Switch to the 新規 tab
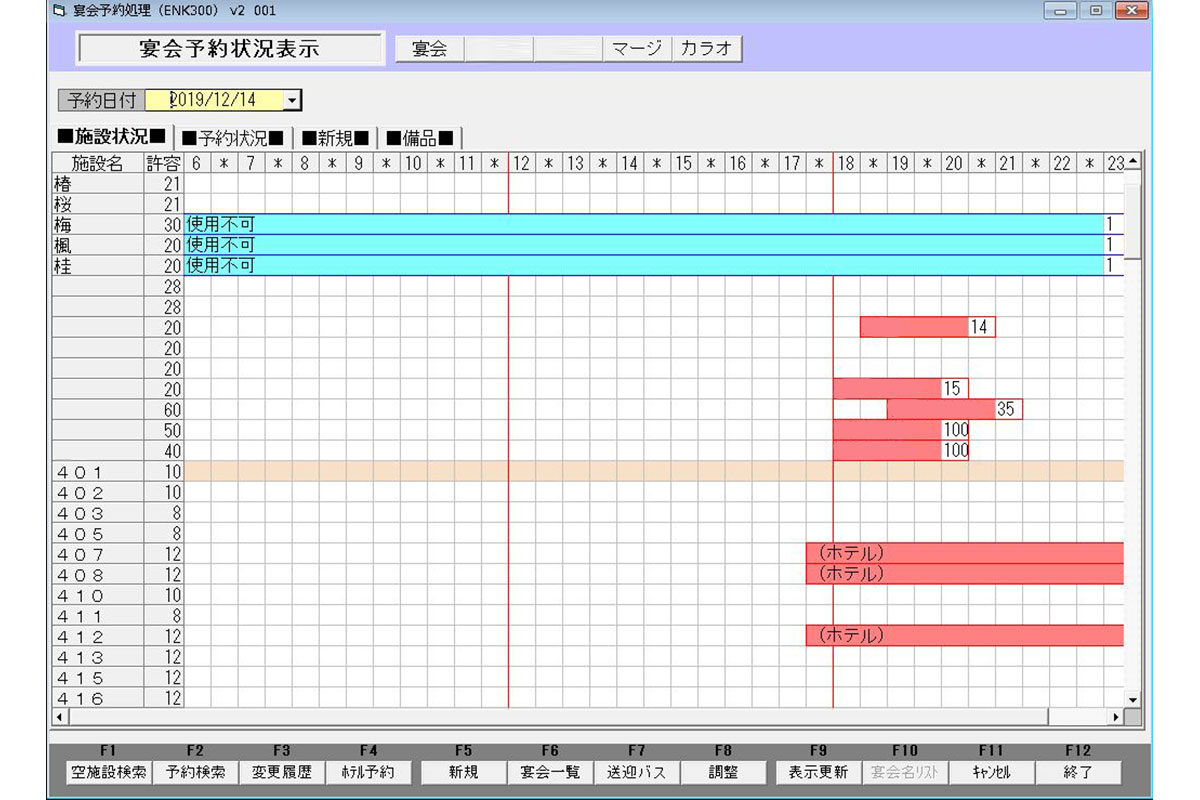The height and width of the screenshot is (800, 1200). tap(336, 138)
